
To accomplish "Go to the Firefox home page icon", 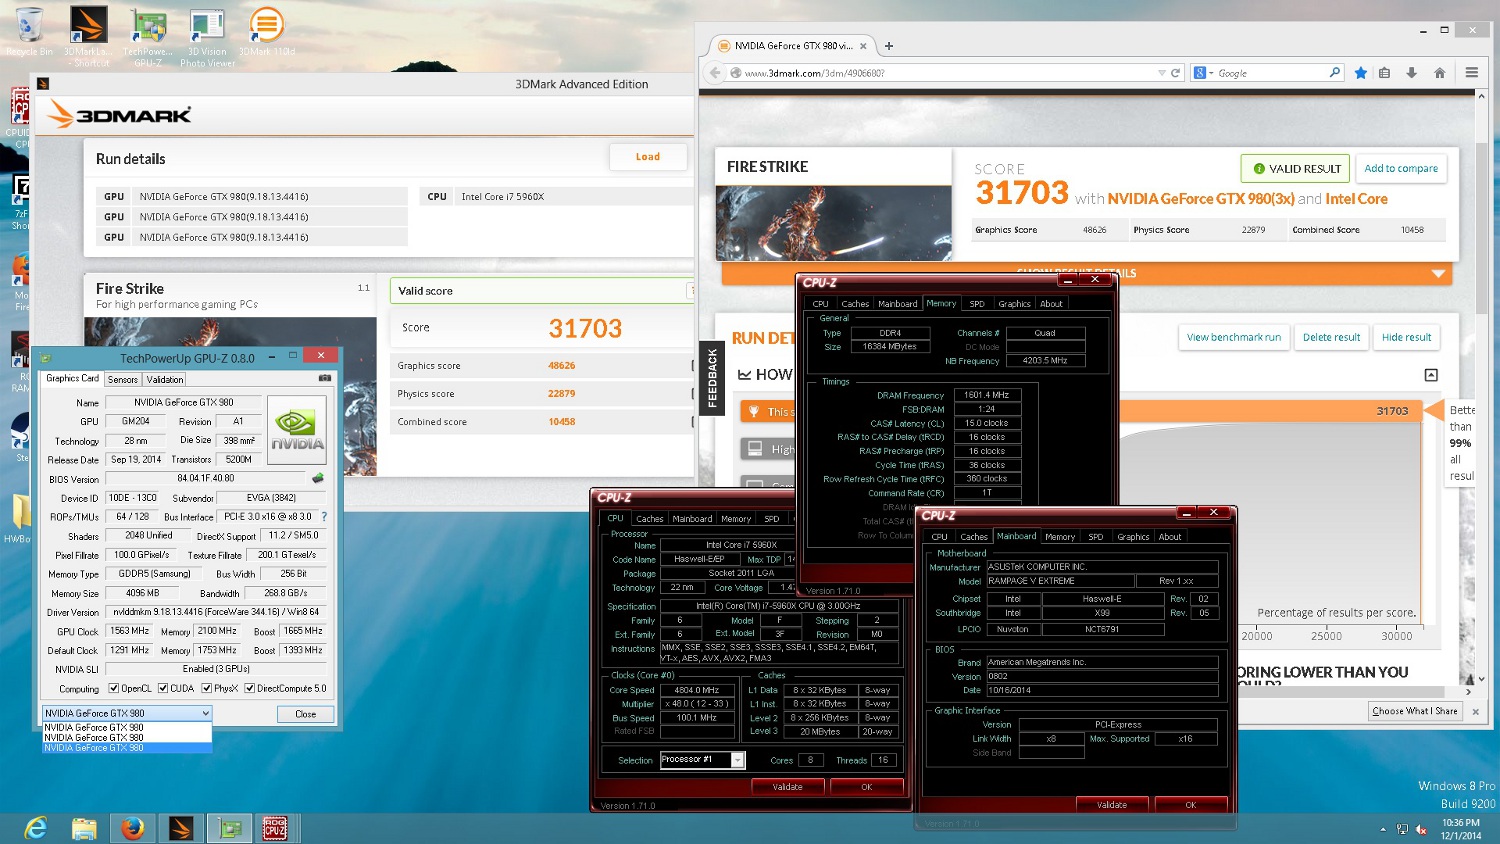I will coord(1439,73).
